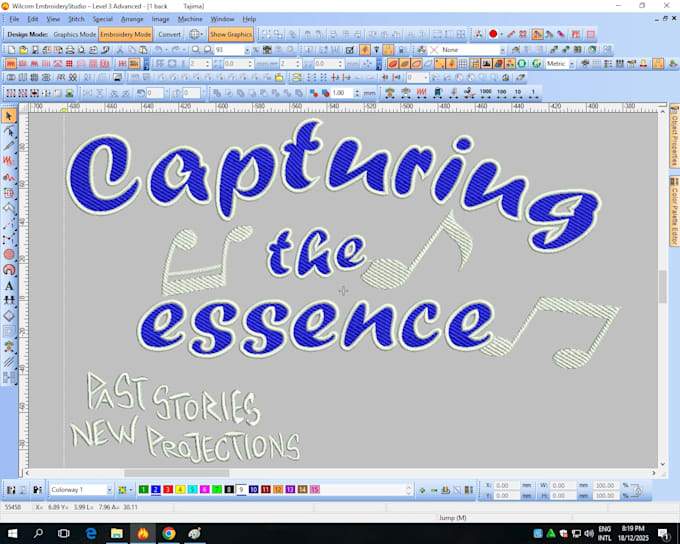The image size is (680, 544).
Task: Click the red record circle icon
Action: [493, 34]
